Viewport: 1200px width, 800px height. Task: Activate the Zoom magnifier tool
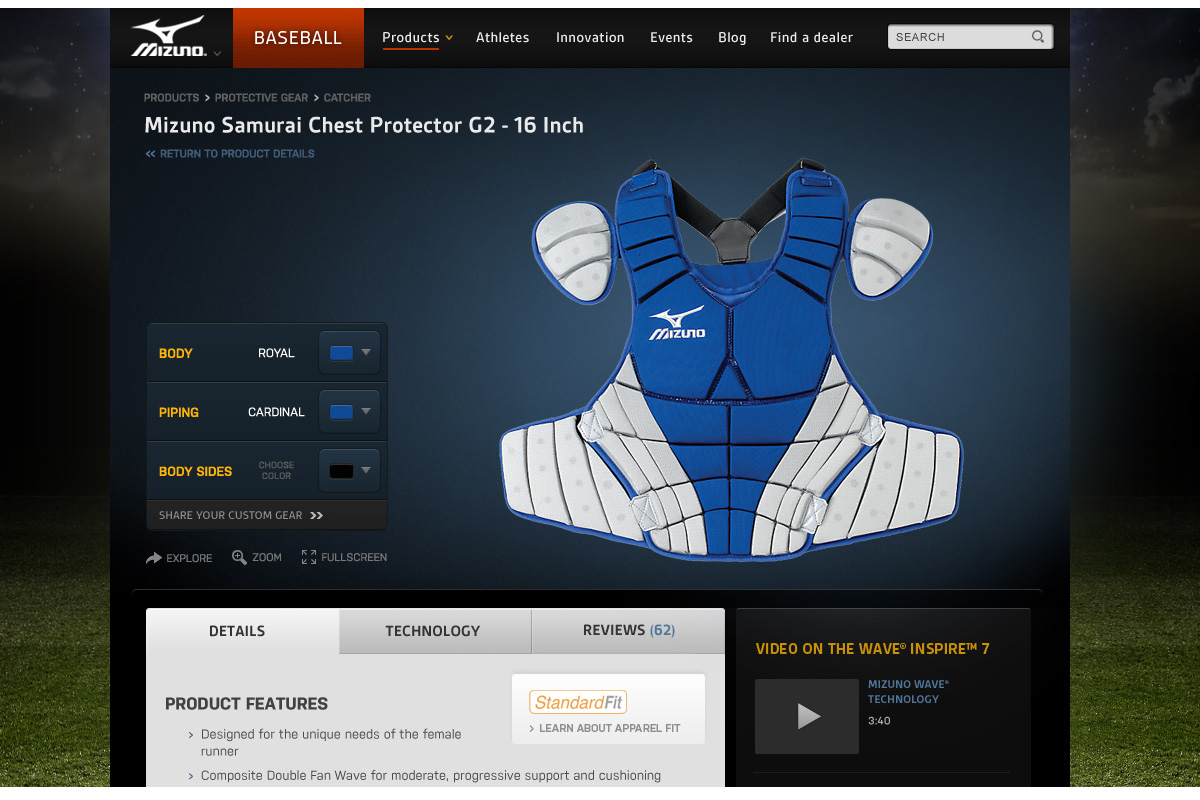[x=239, y=557]
